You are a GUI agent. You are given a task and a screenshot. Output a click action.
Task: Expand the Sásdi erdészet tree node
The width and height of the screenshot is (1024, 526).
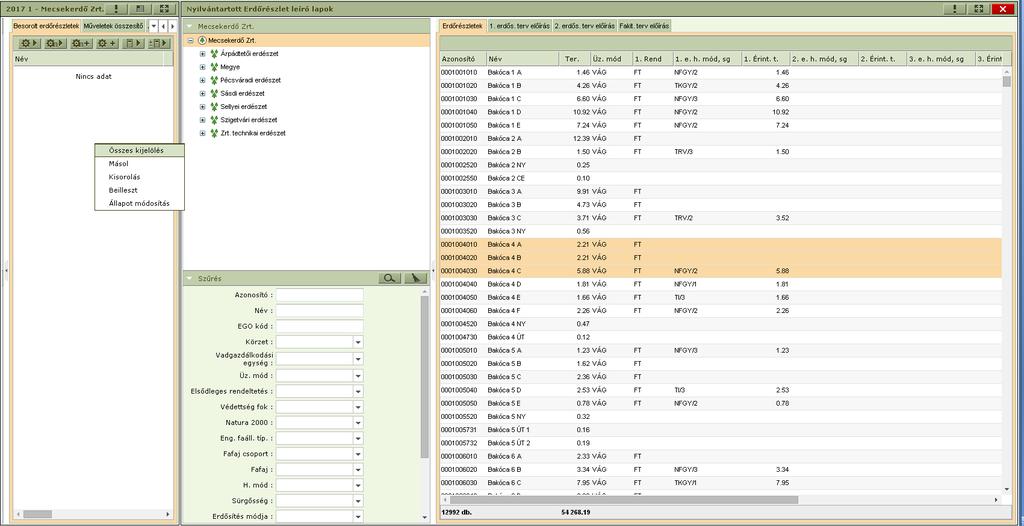(x=202, y=93)
